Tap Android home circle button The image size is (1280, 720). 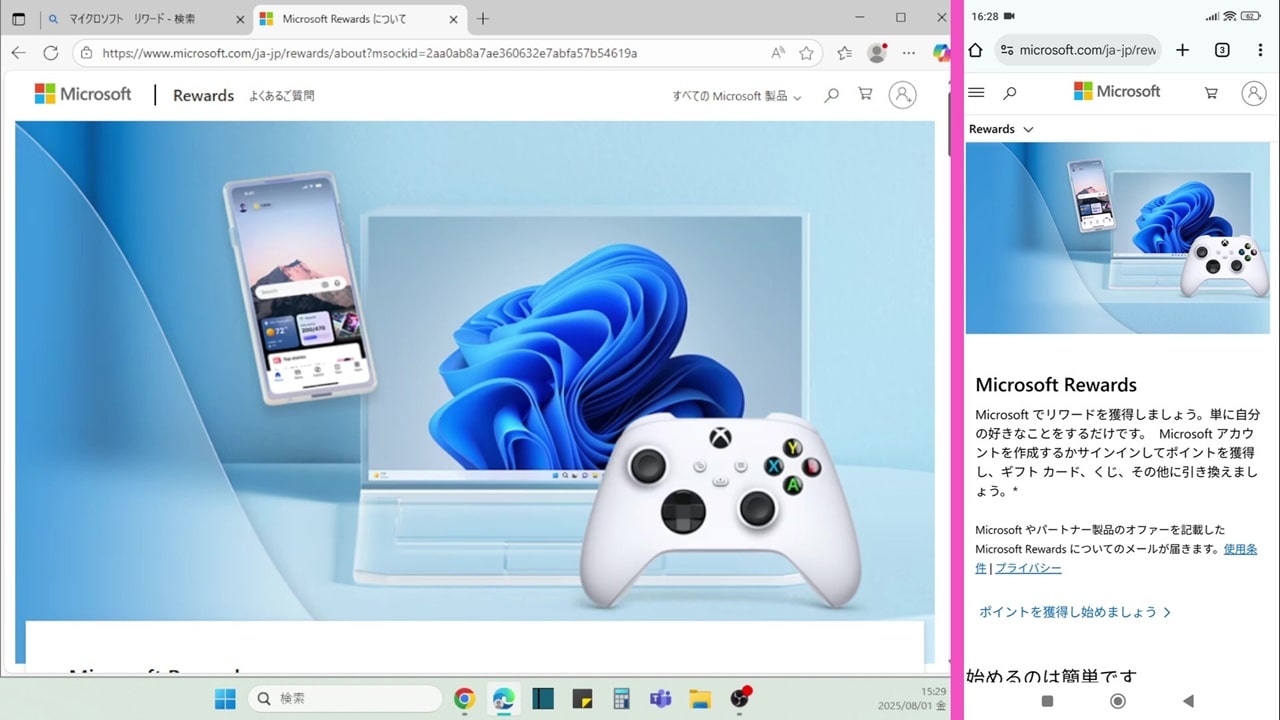(1118, 701)
